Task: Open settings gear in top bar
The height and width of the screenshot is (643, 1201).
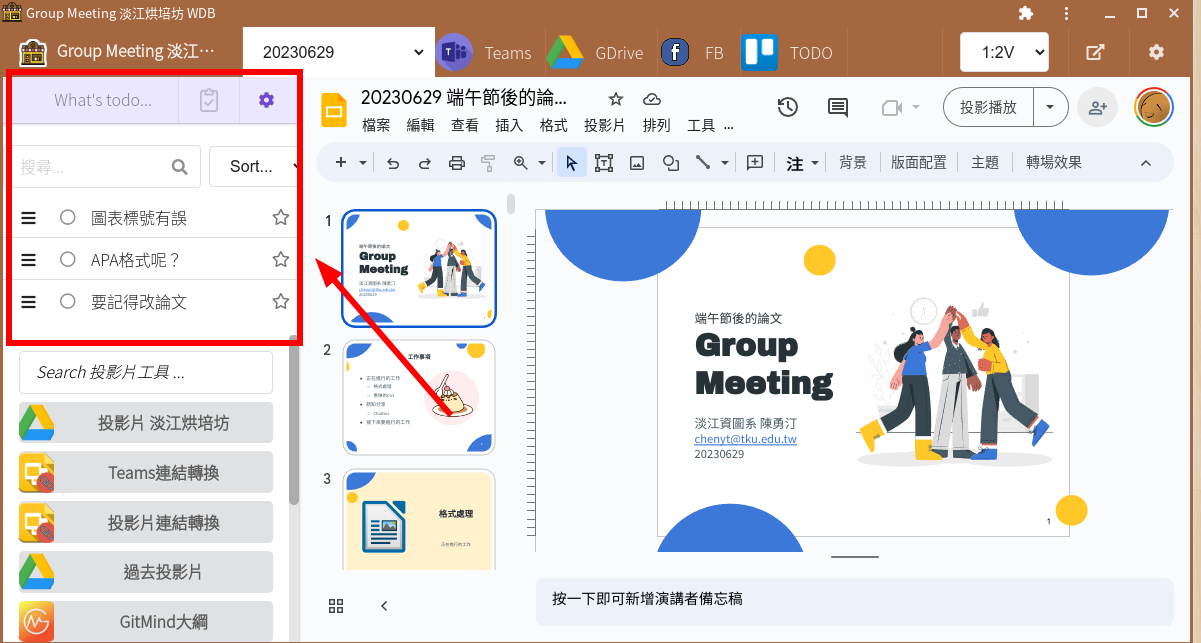Action: coord(1157,52)
